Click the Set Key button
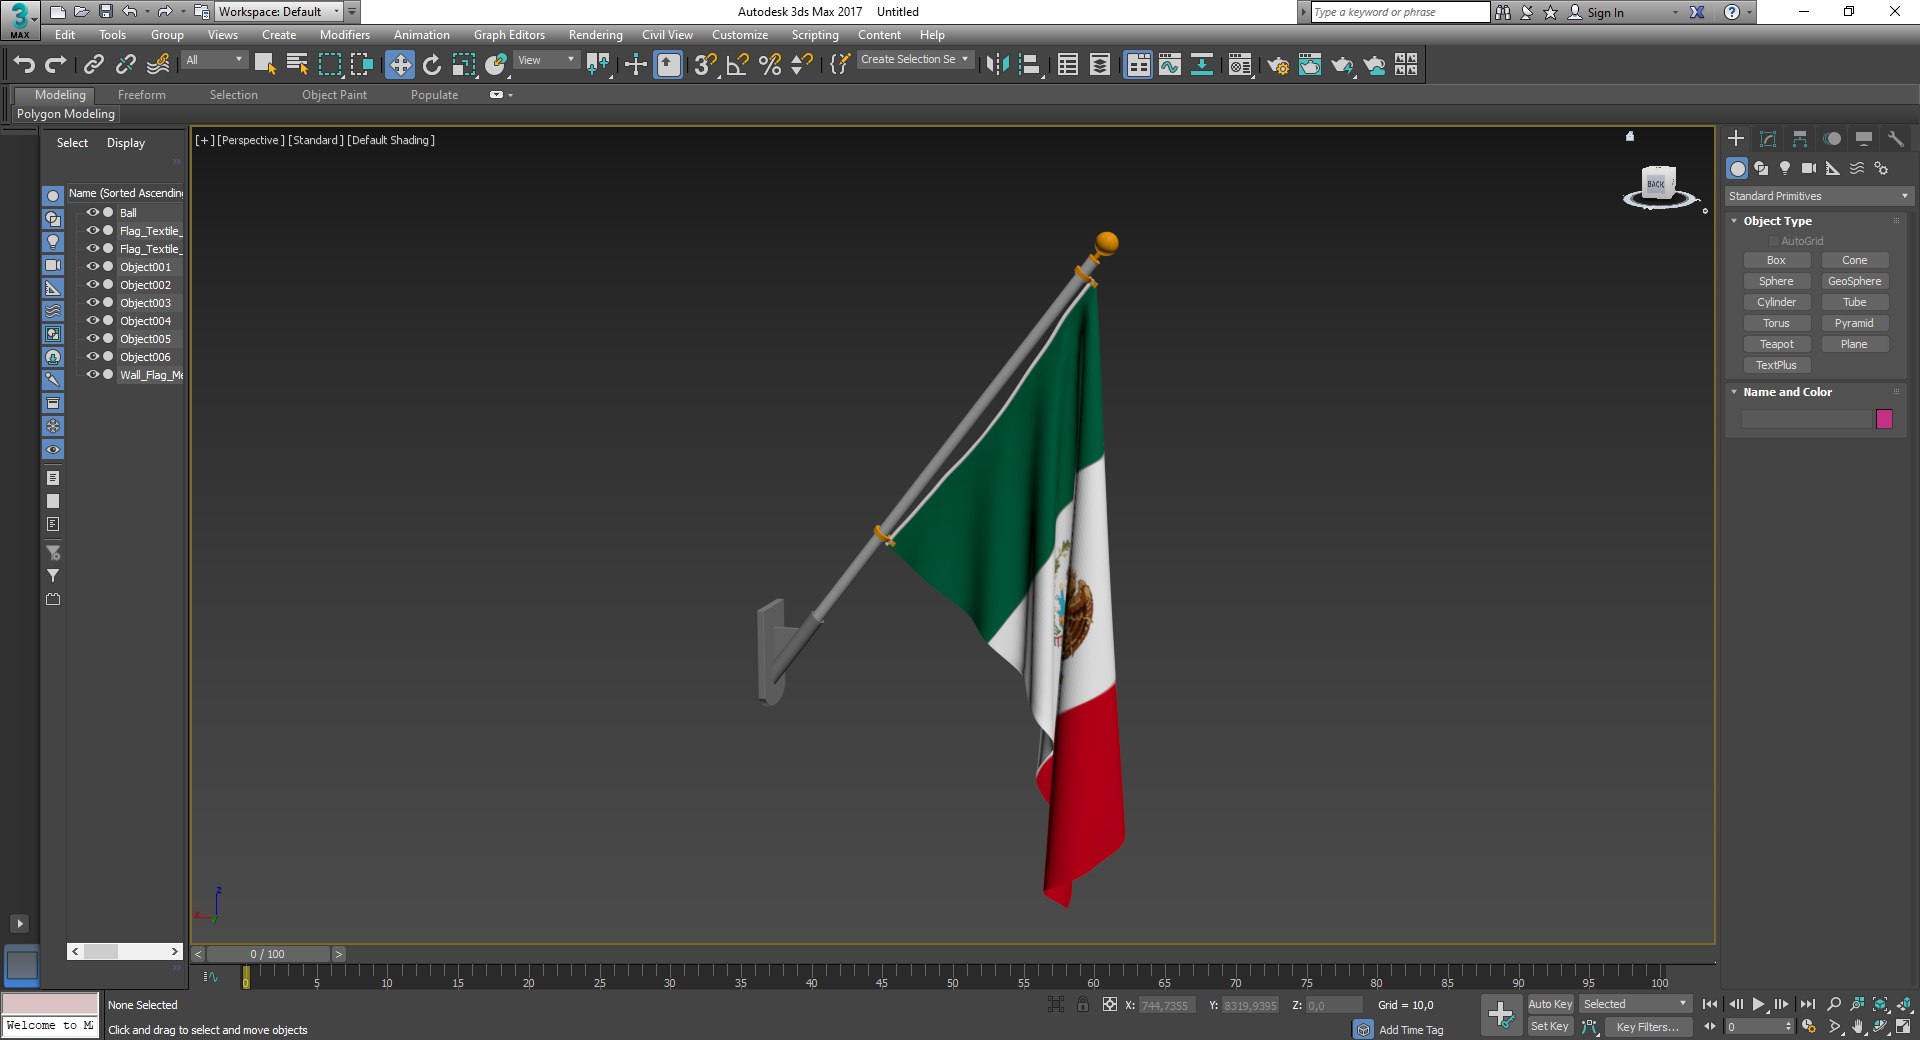Viewport: 1920px width, 1040px height. (x=1550, y=1026)
